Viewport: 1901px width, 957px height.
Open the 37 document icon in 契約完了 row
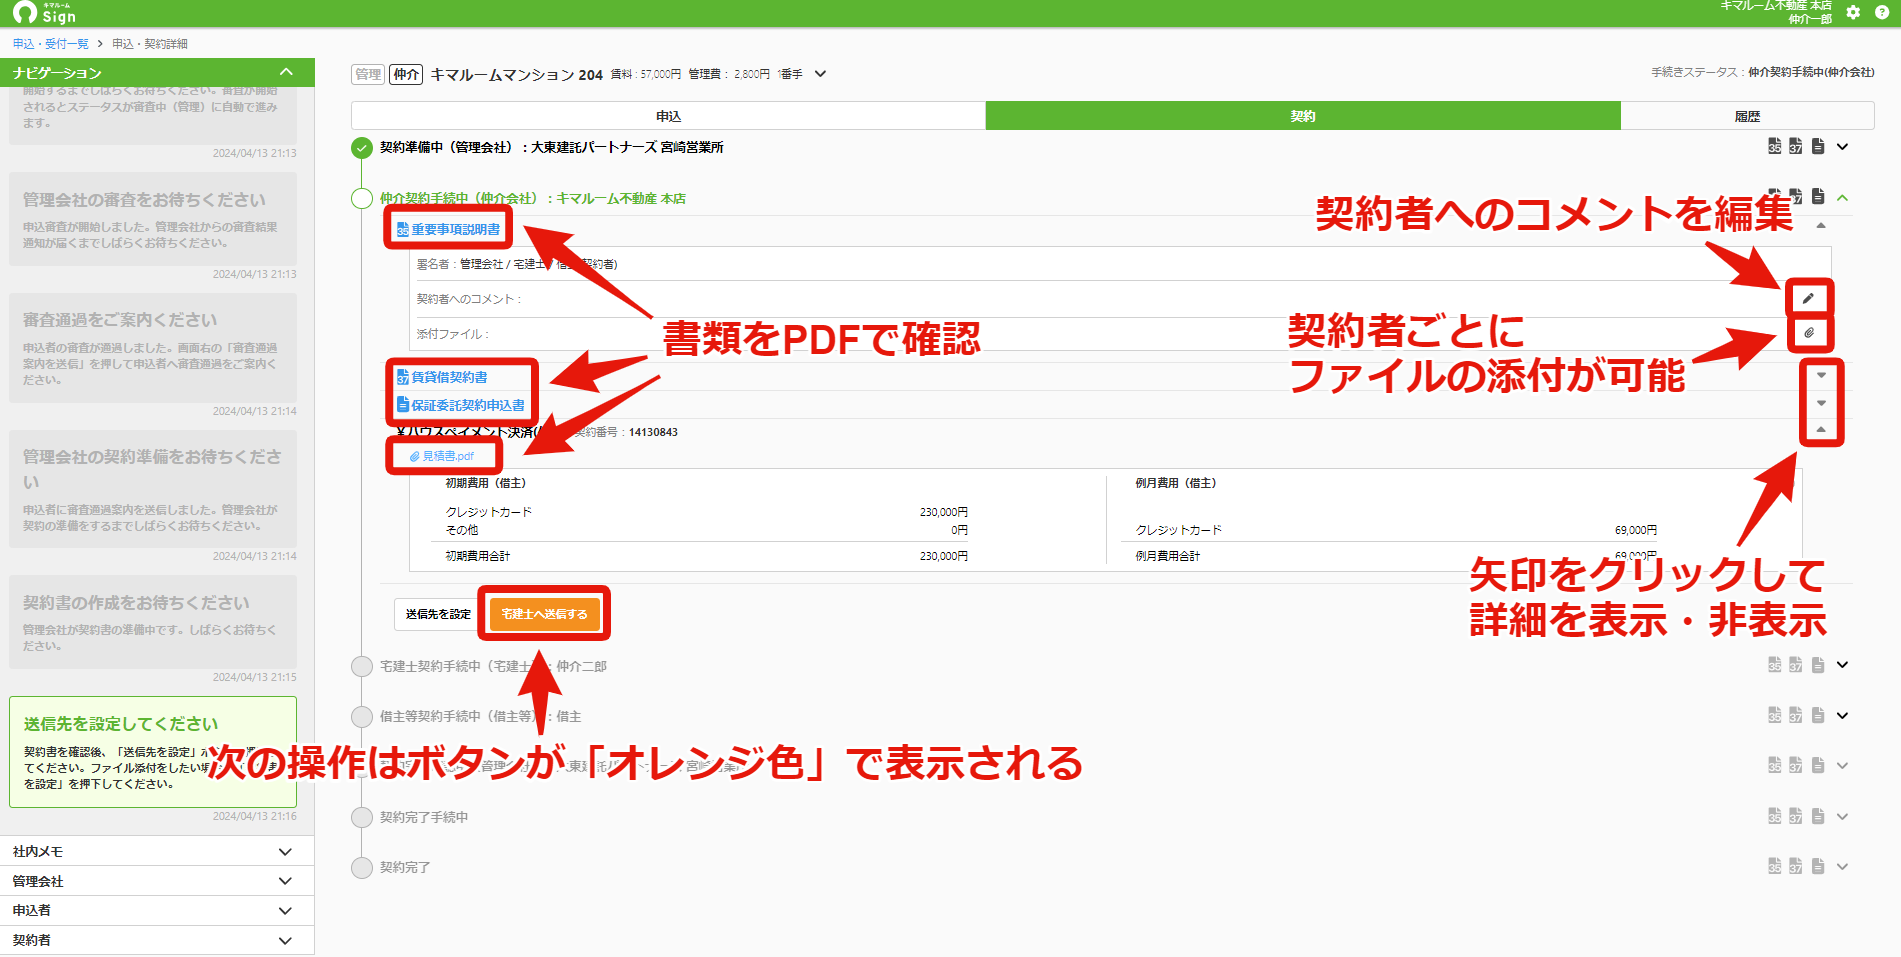click(1796, 866)
